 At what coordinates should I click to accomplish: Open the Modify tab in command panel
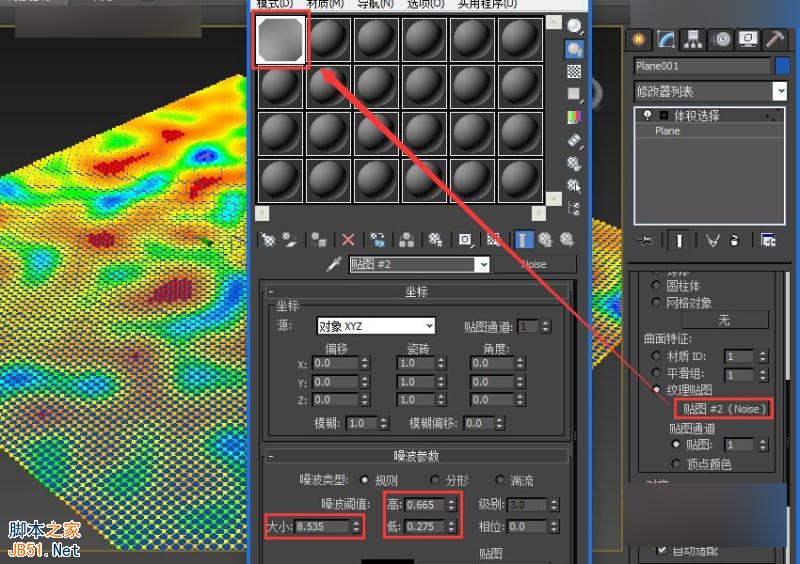coord(666,39)
